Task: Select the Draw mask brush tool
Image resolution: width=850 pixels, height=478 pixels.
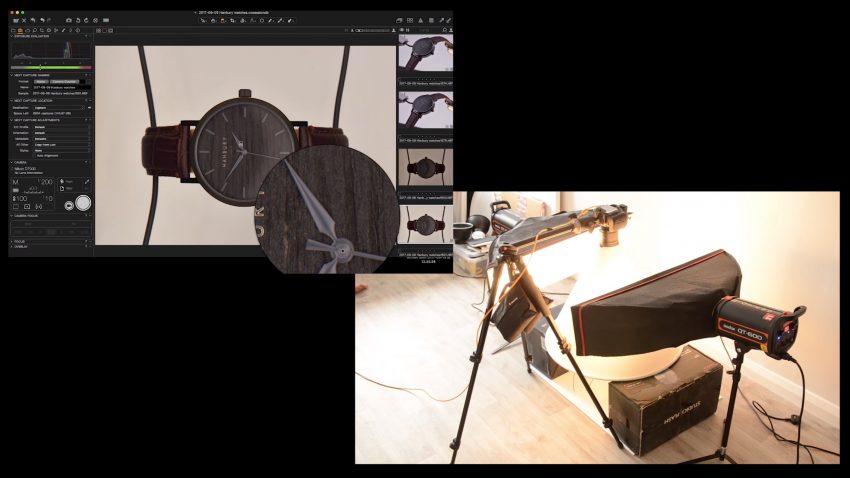Action: click(271, 21)
